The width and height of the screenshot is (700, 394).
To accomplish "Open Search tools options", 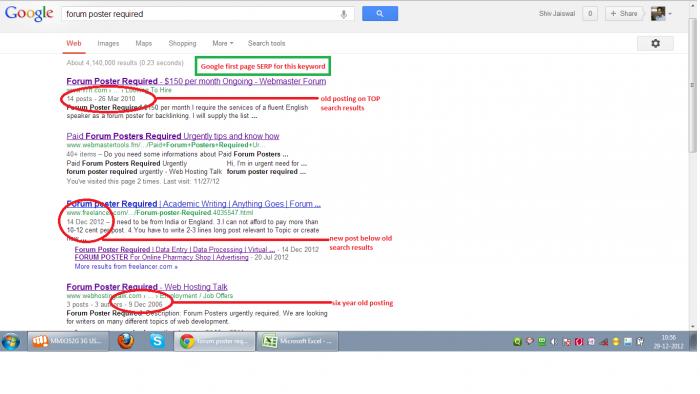I will click(267, 43).
